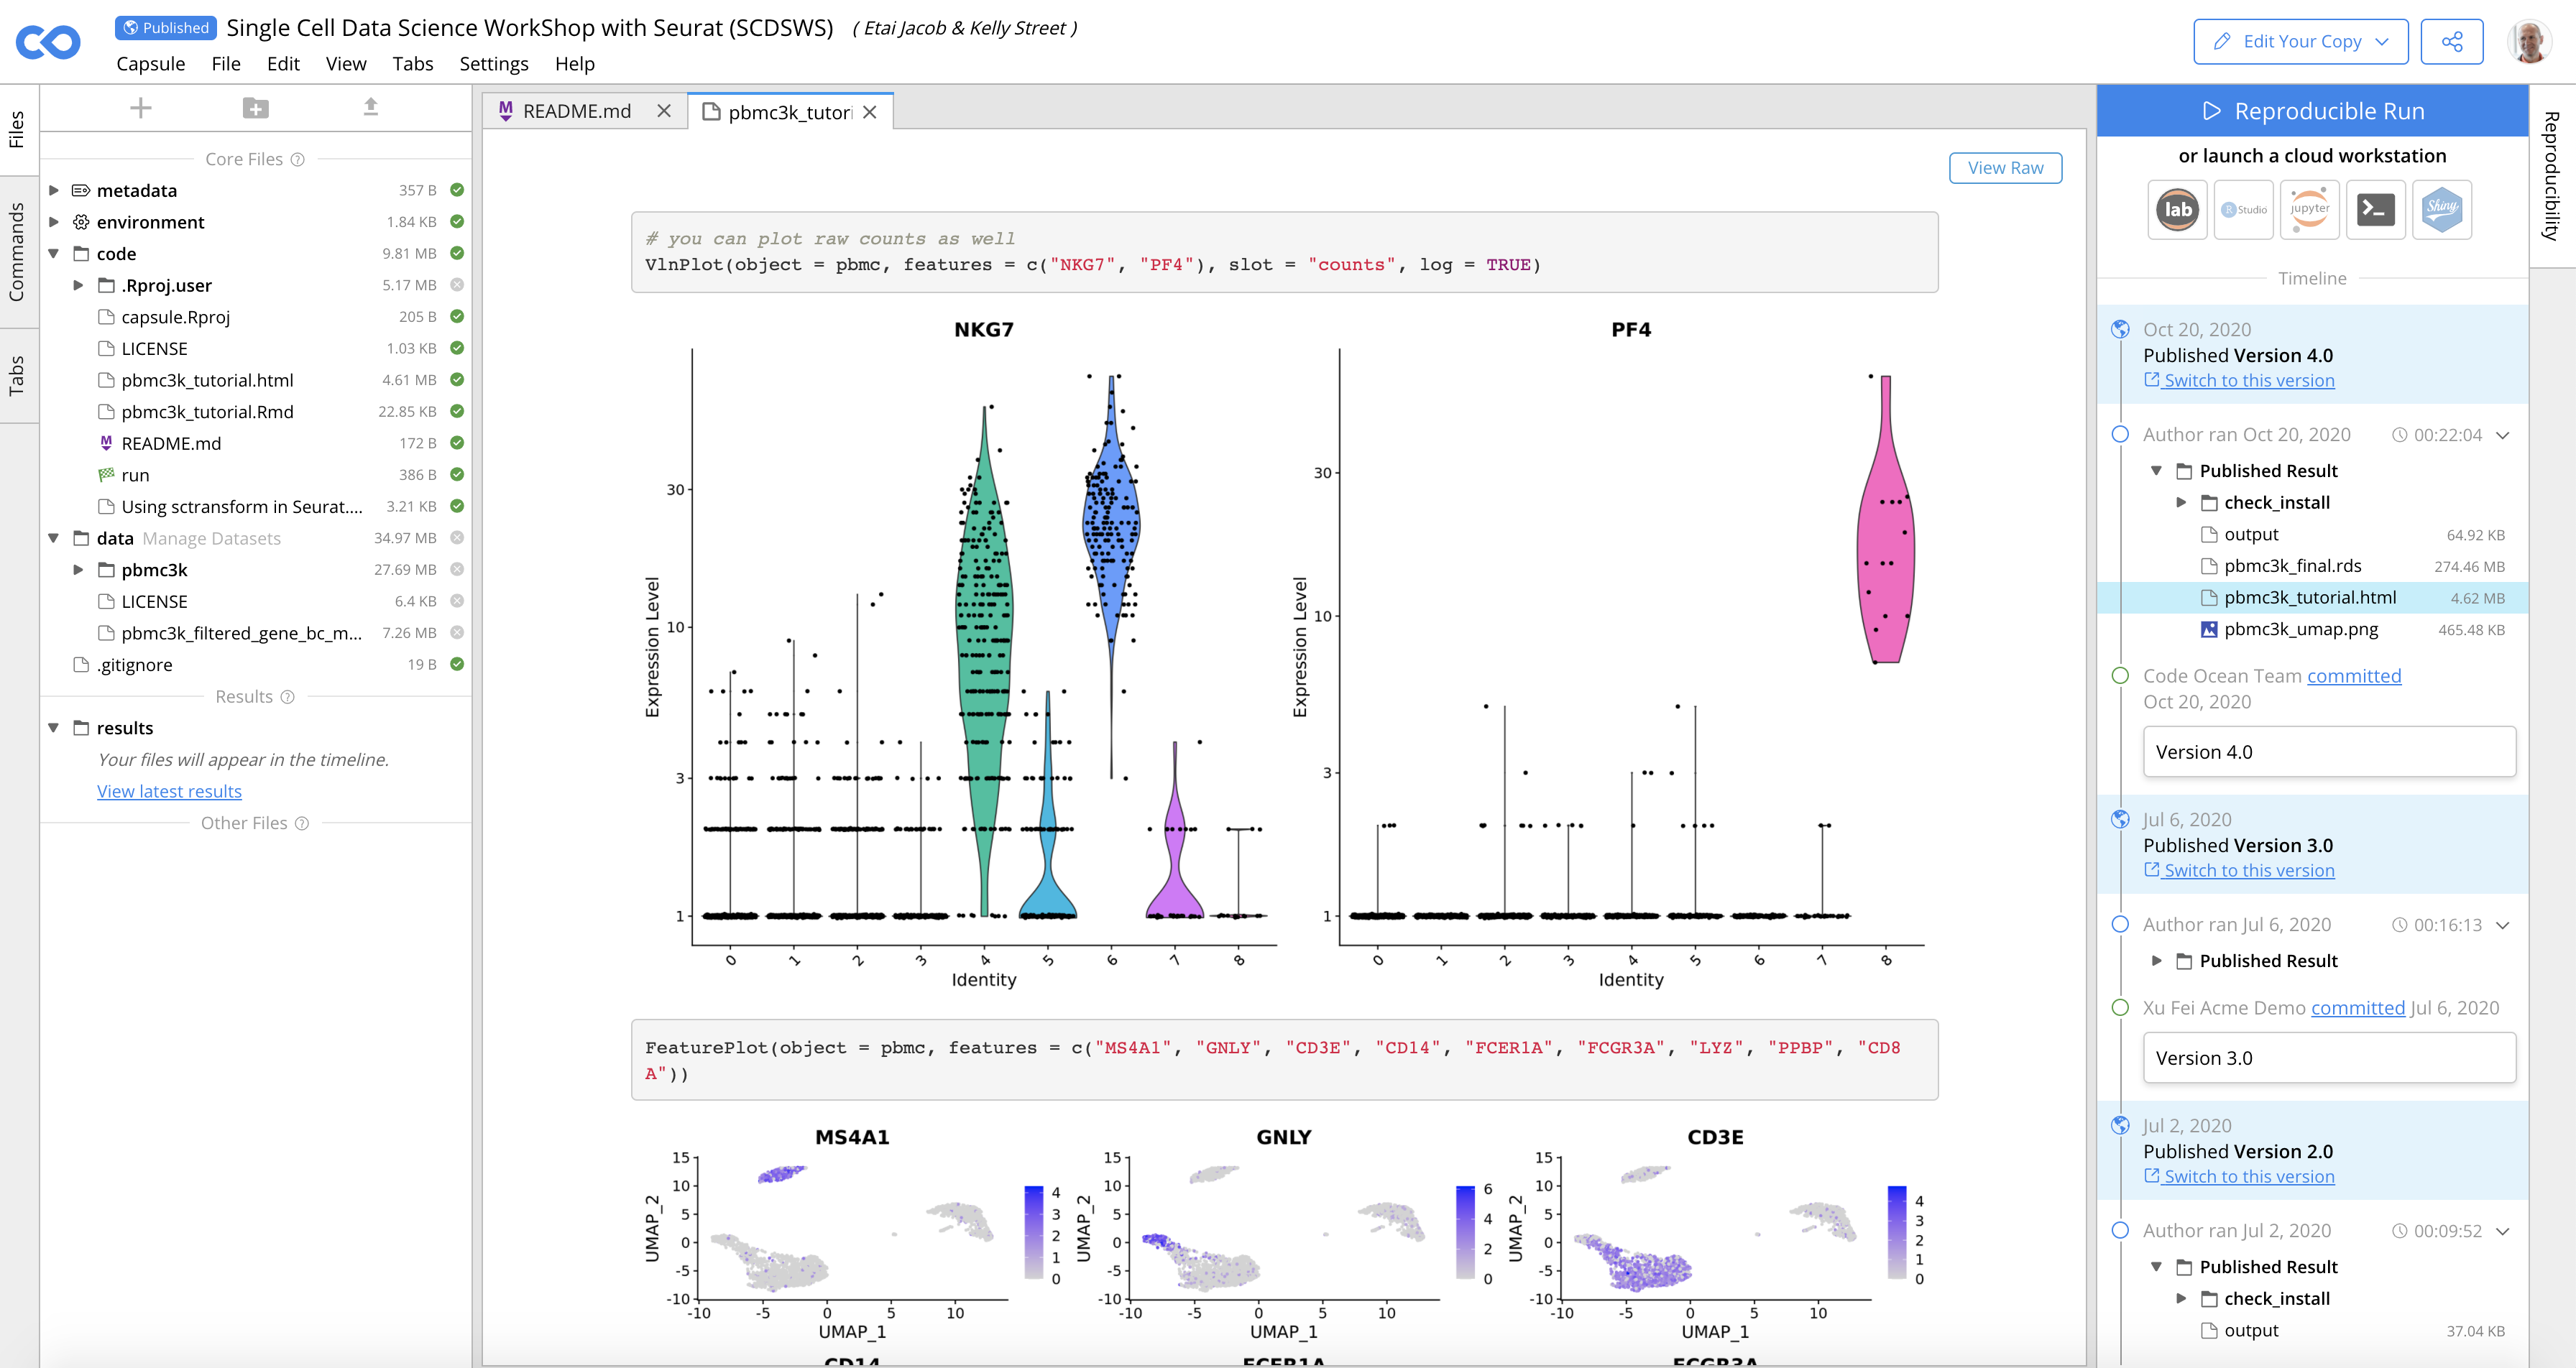
Task: Collapse the code folder
Action: (x=54, y=254)
